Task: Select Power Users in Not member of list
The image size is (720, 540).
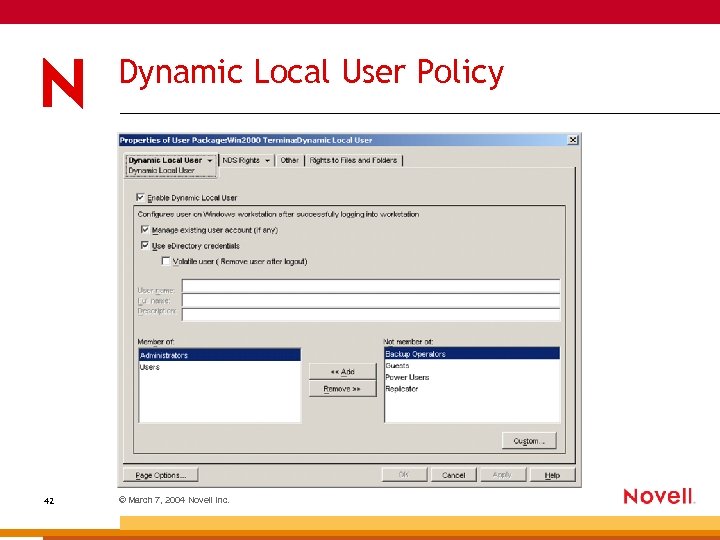Action: (x=472, y=377)
